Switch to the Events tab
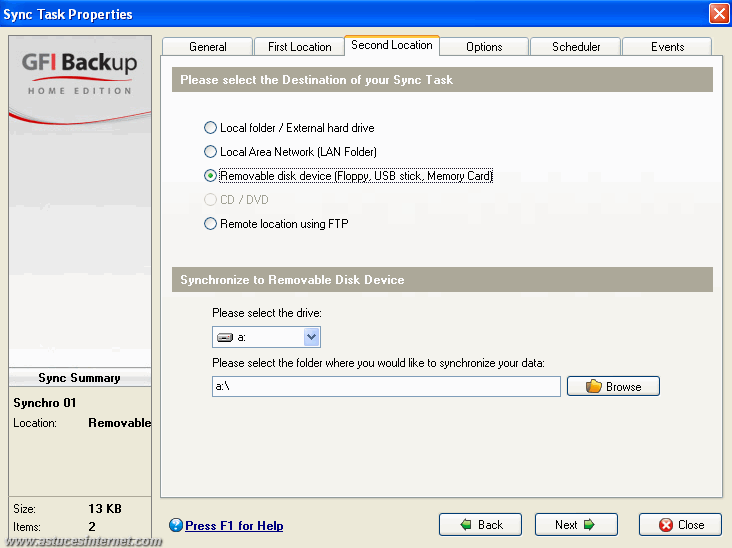Image resolution: width=732 pixels, height=548 pixels. pos(667,47)
